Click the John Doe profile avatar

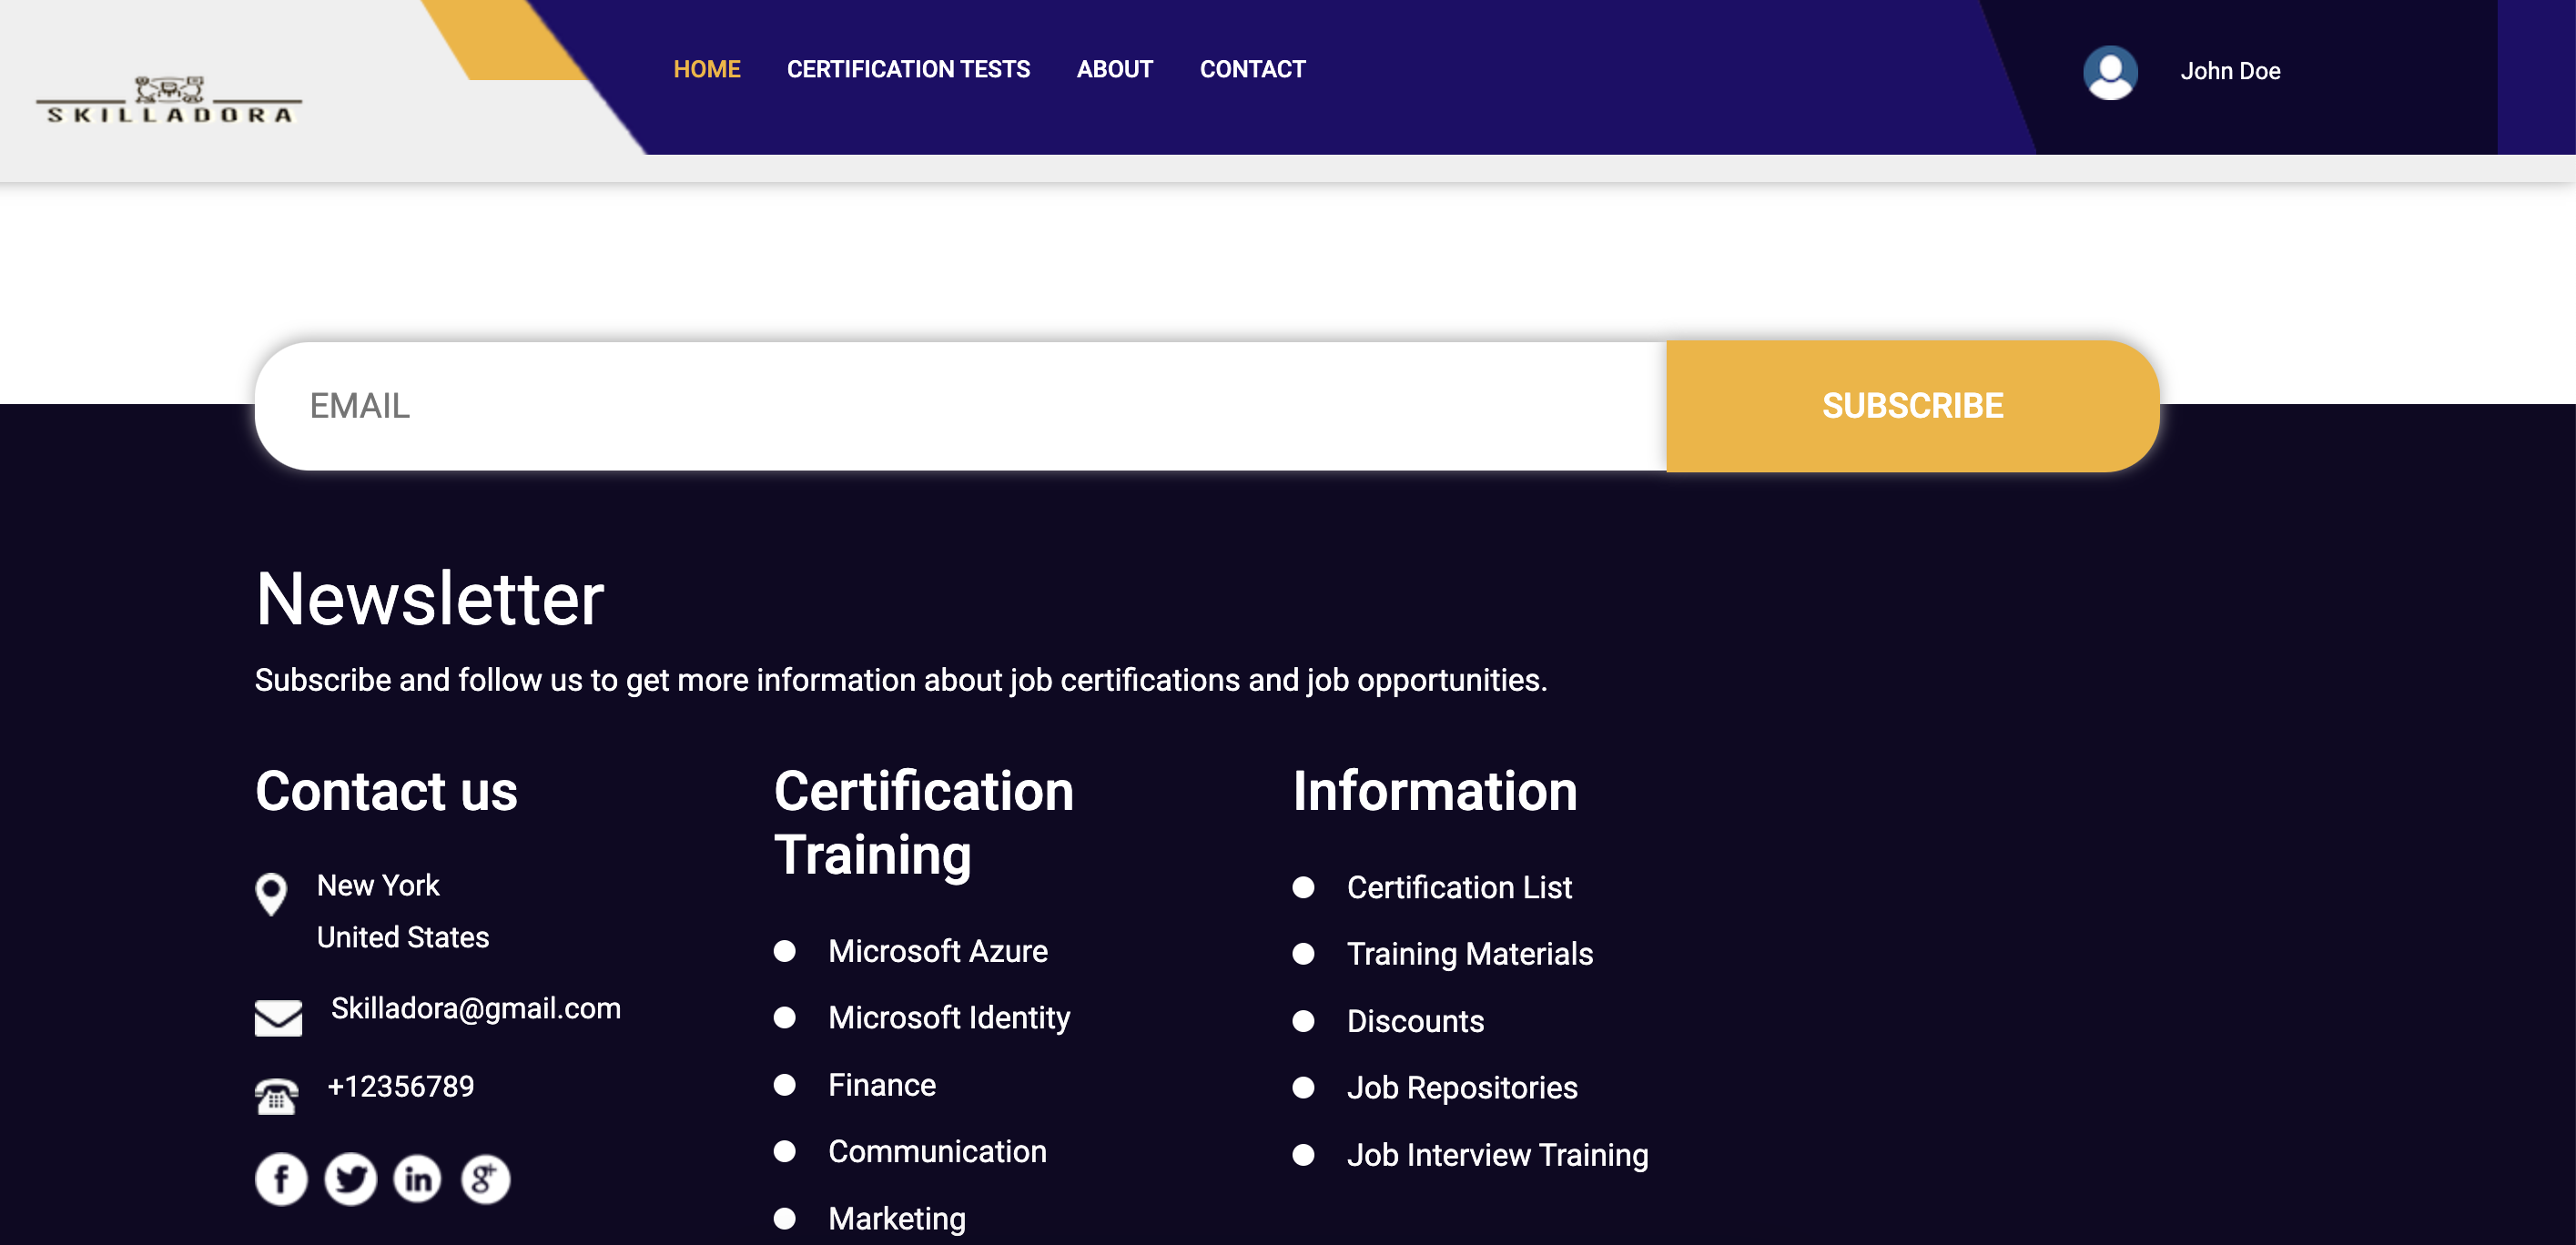click(x=2110, y=72)
